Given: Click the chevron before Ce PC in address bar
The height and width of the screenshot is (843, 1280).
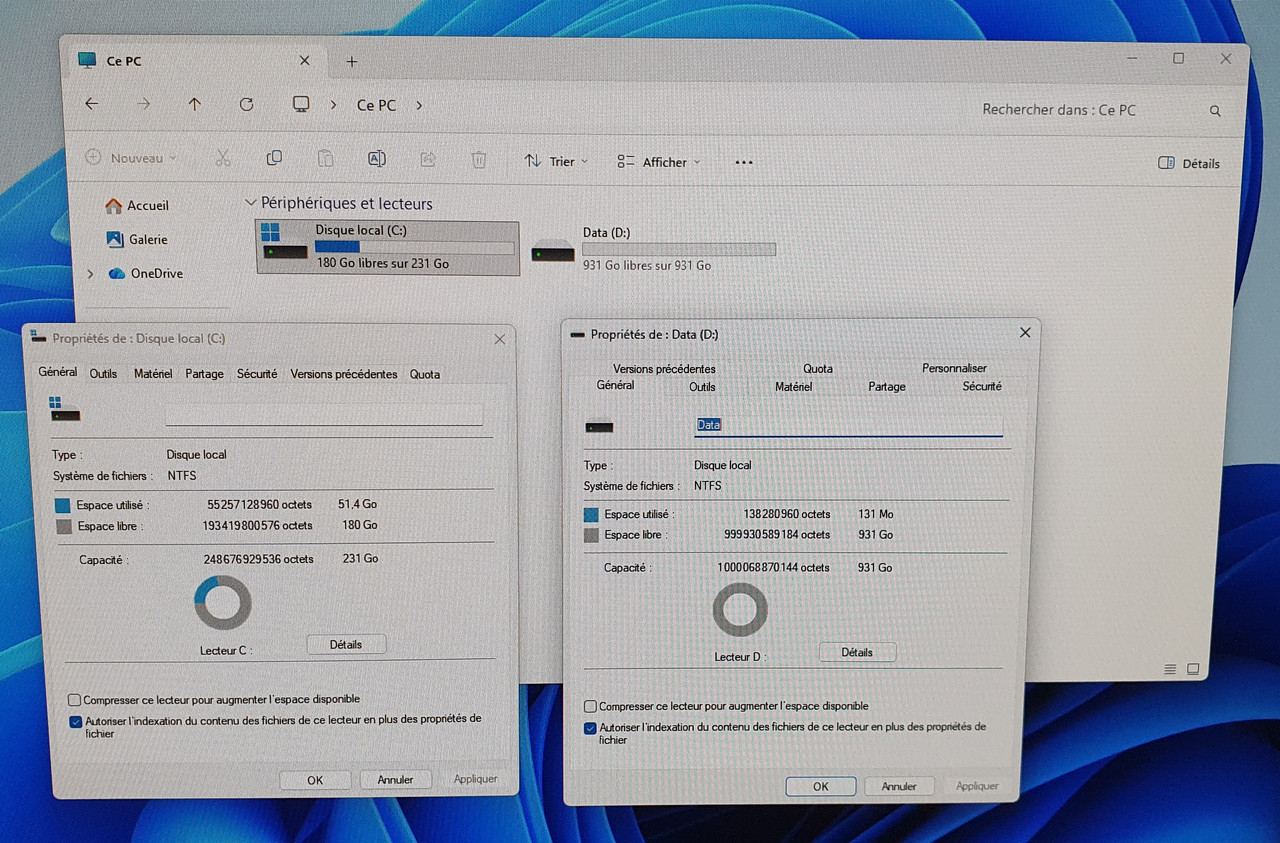Looking at the screenshot, I should click(x=333, y=105).
